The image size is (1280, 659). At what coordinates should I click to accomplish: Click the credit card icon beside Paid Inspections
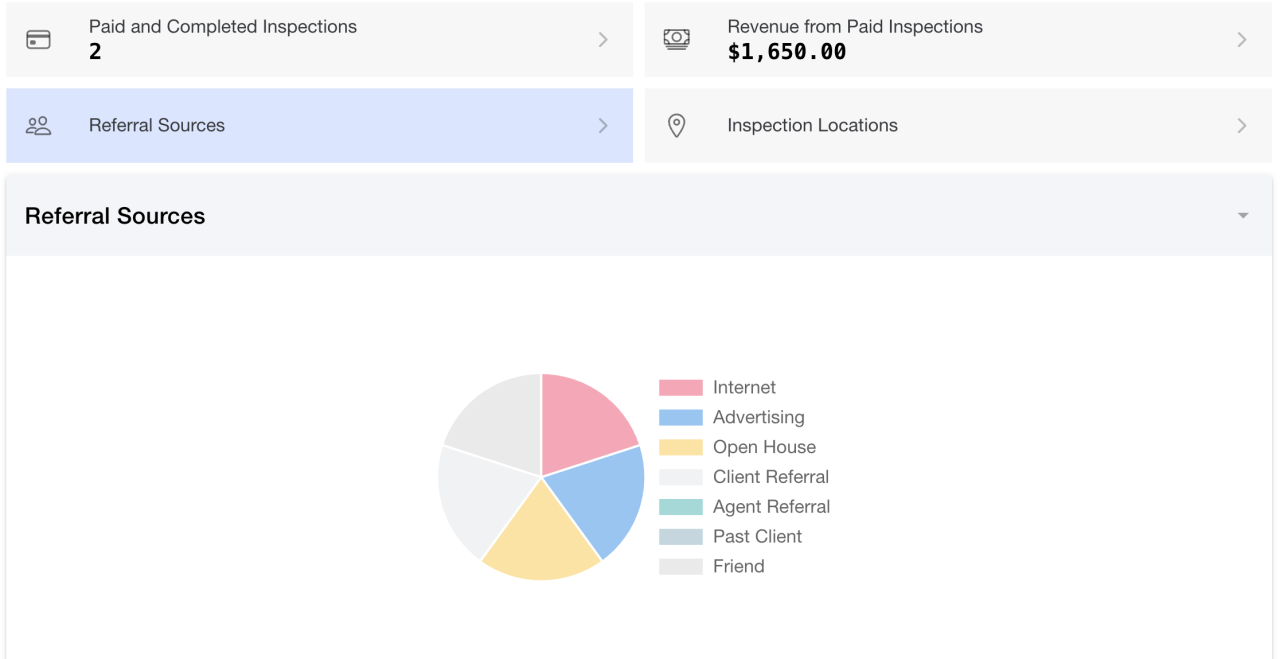[x=38, y=39]
